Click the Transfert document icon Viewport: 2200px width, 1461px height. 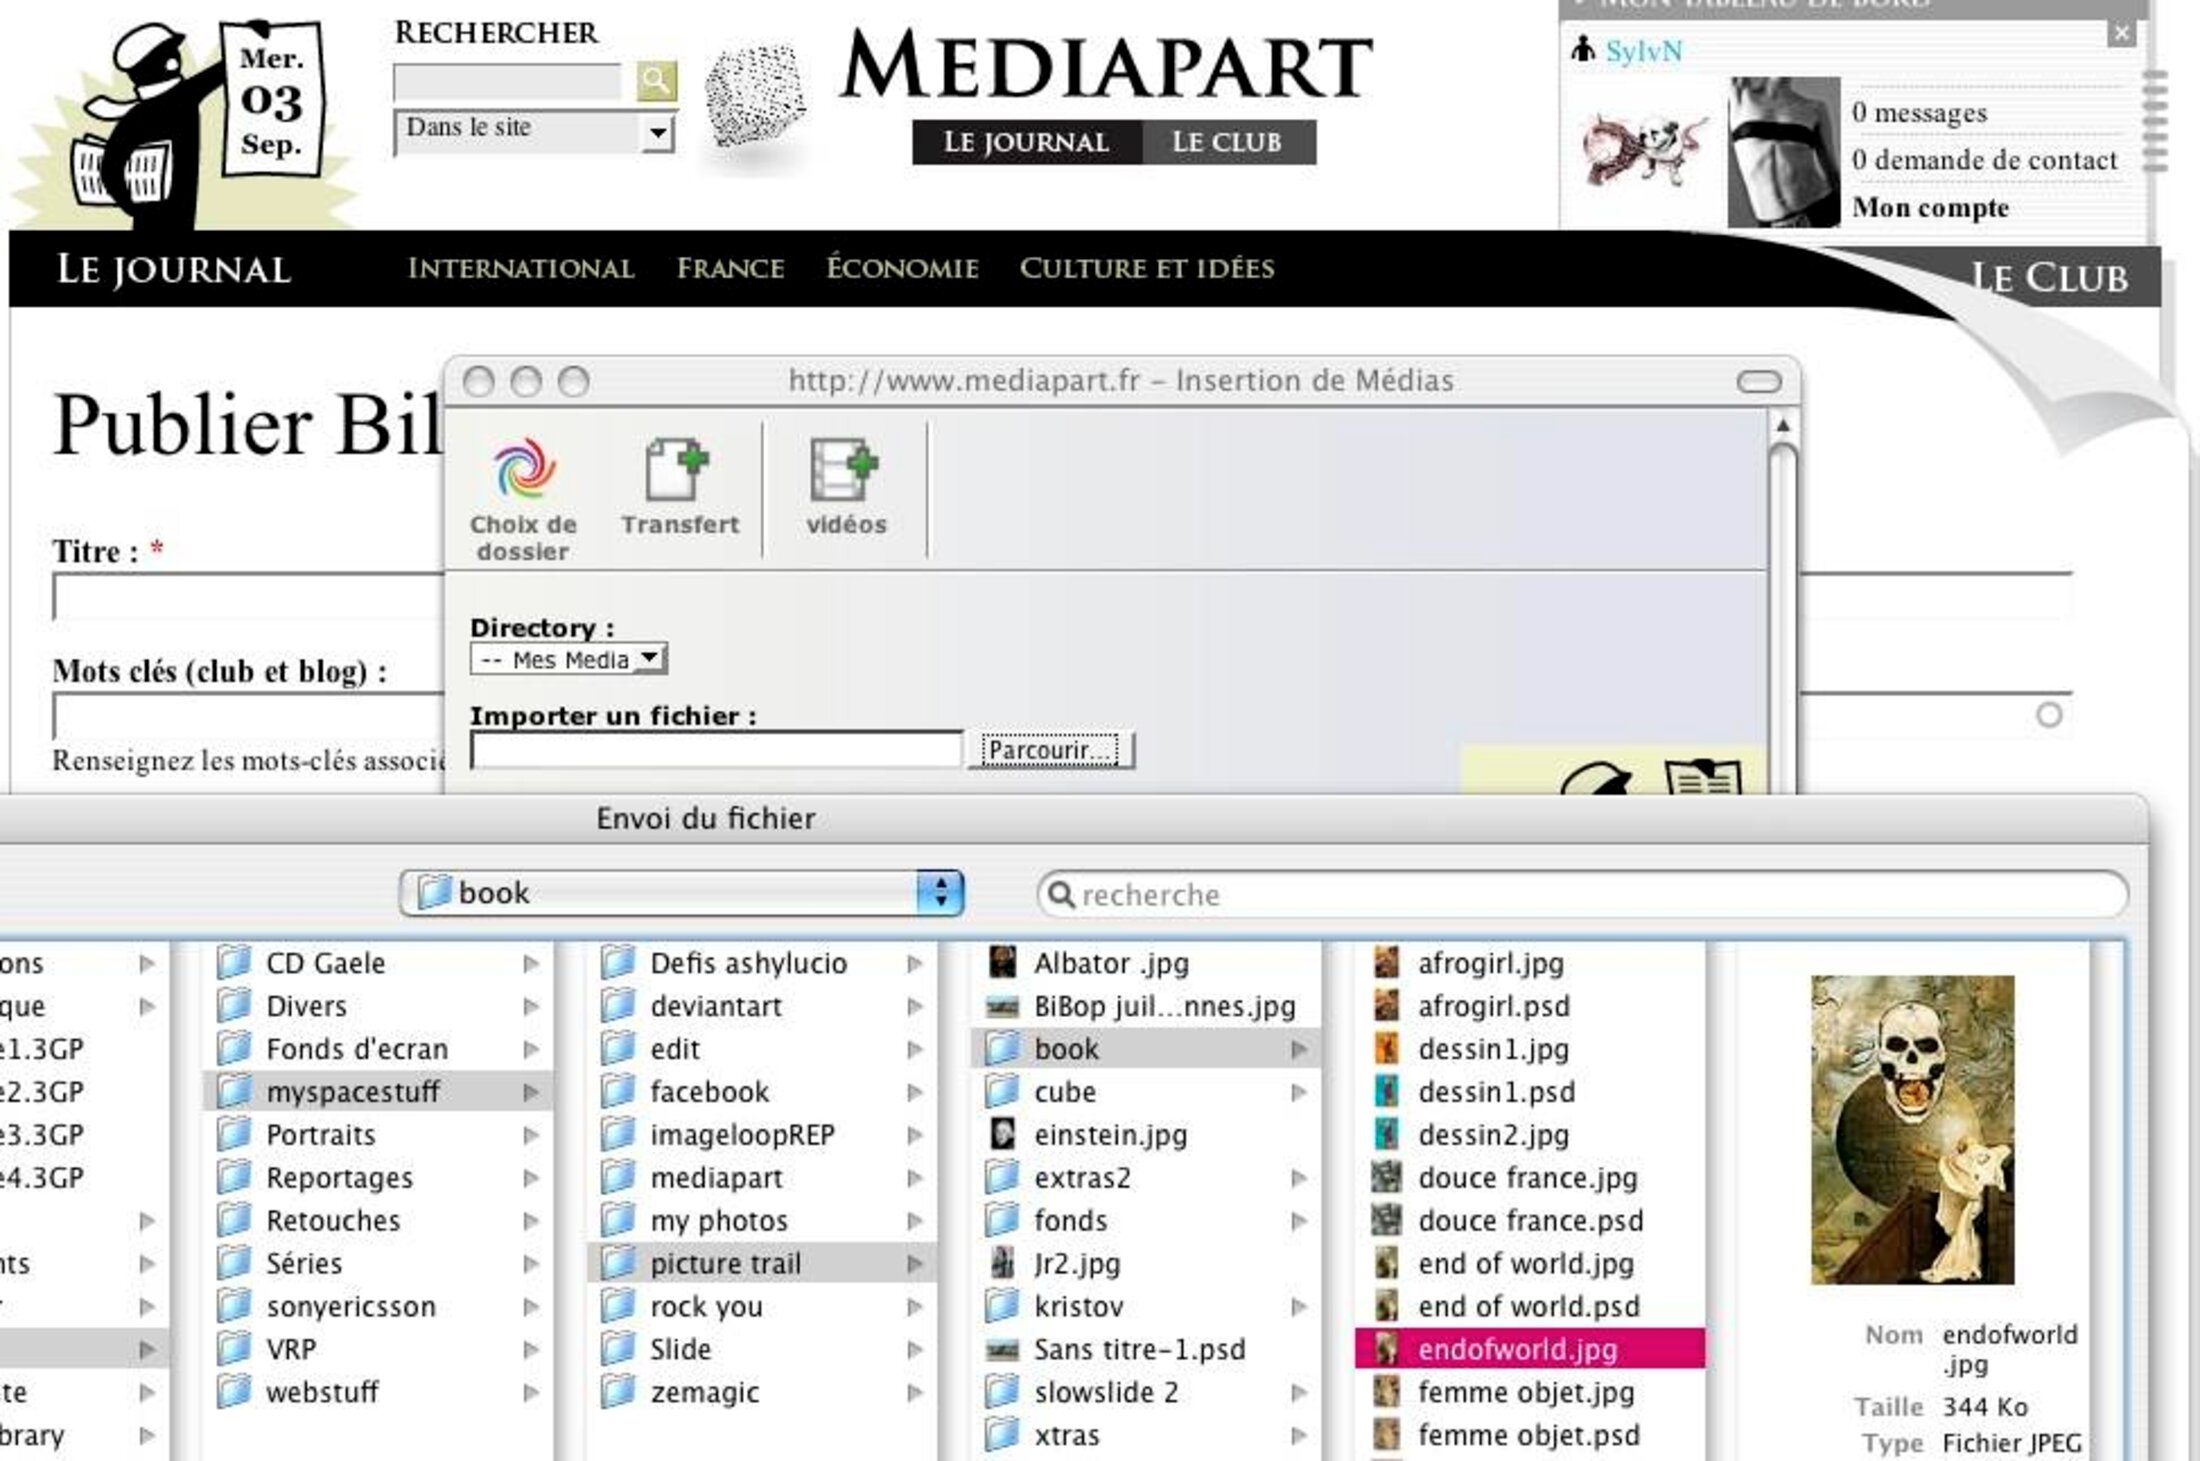677,470
